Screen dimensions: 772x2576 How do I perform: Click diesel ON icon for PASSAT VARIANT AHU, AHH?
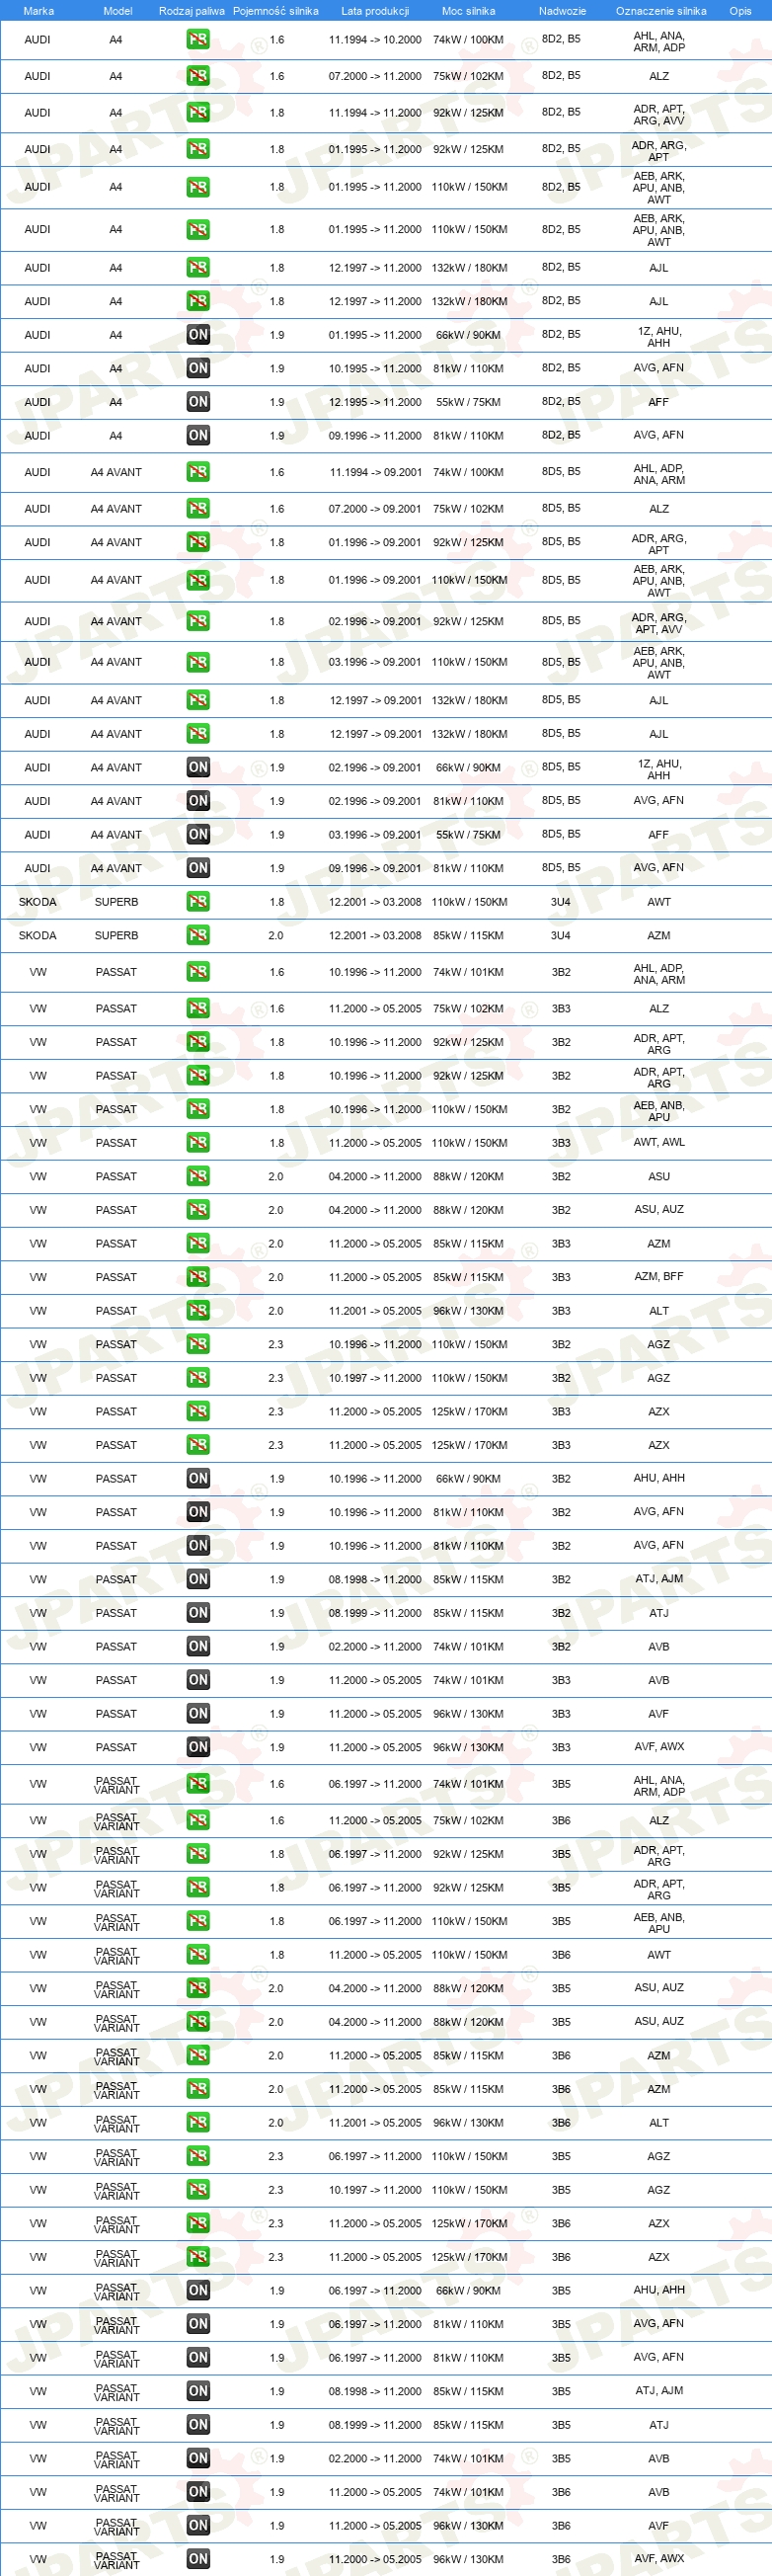click(x=198, y=2291)
